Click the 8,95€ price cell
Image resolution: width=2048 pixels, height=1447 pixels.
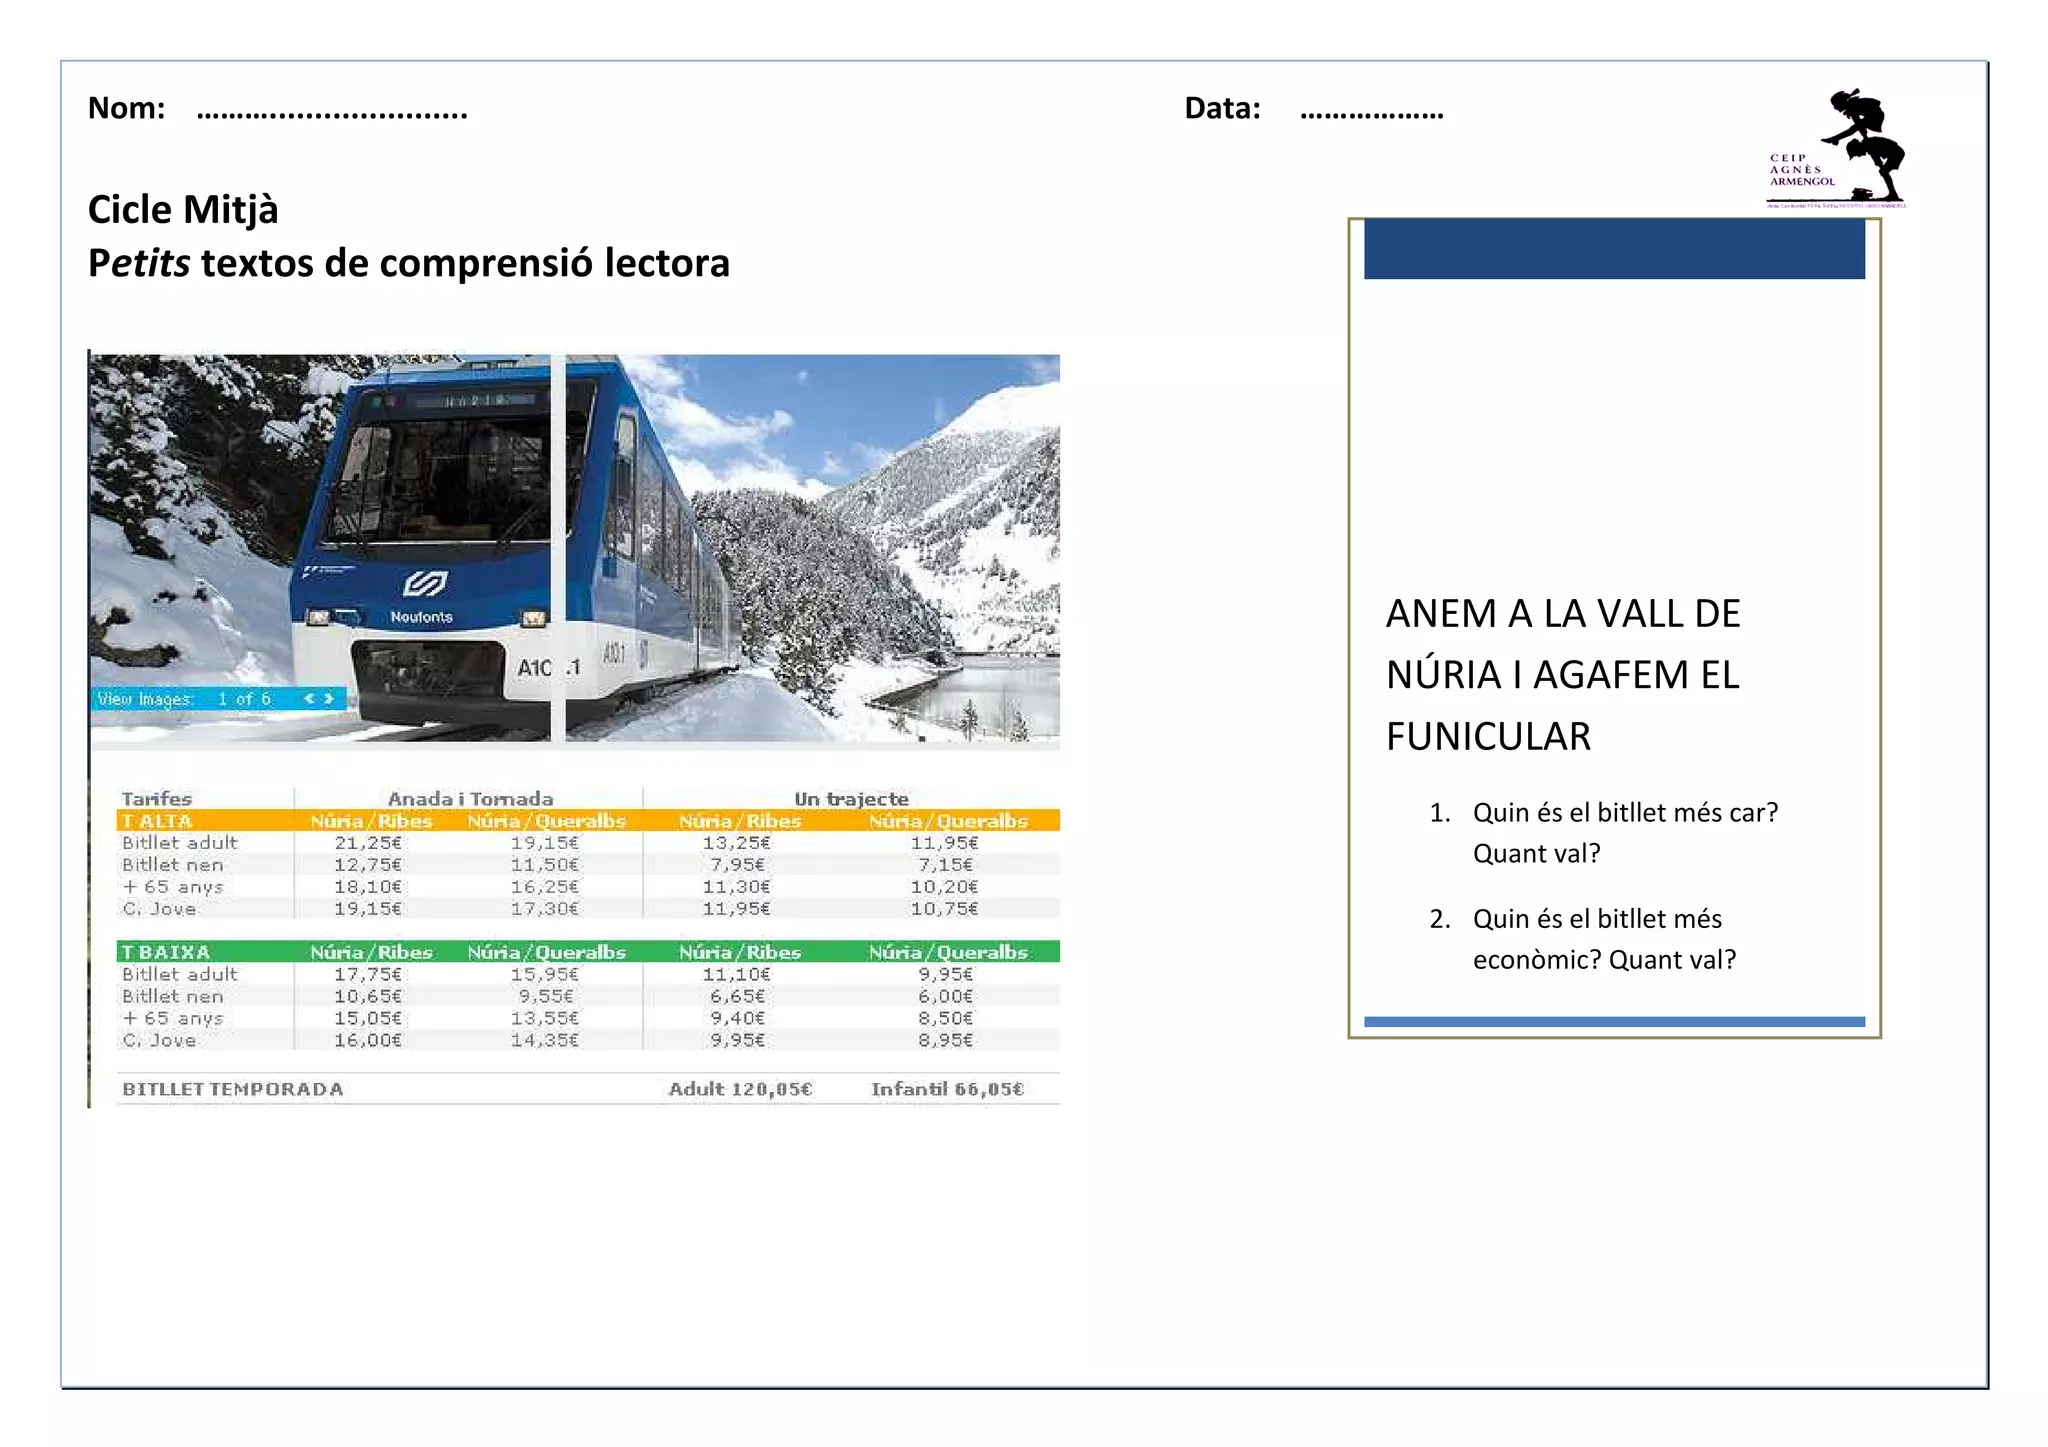(x=945, y=1040)
